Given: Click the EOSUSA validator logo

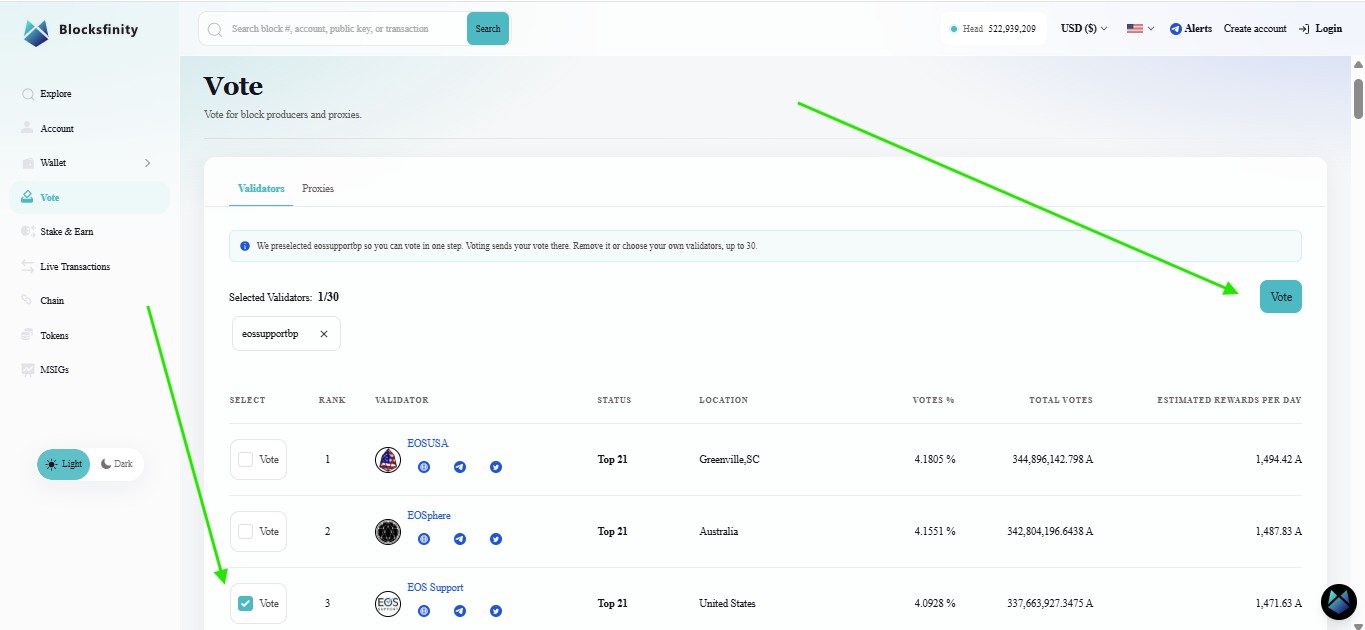Looking at the screenshot, I should (x=388, y=460).
